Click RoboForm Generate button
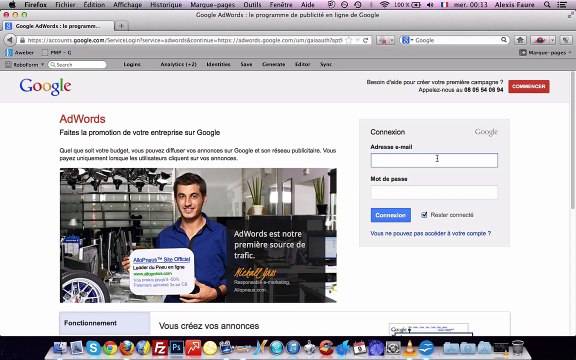The image size is (576, 360). 273,64
